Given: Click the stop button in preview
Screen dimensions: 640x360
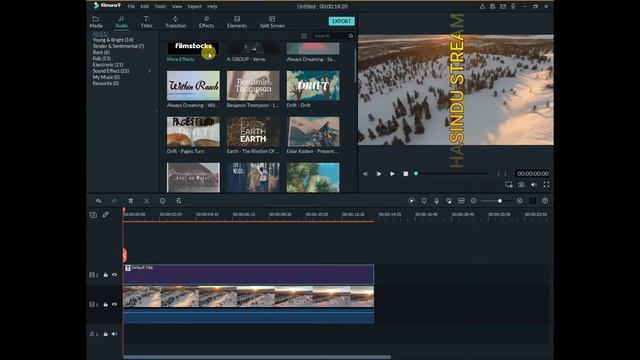Looking at the screenshot, I should pyautogui.click(x=405, y=174).
